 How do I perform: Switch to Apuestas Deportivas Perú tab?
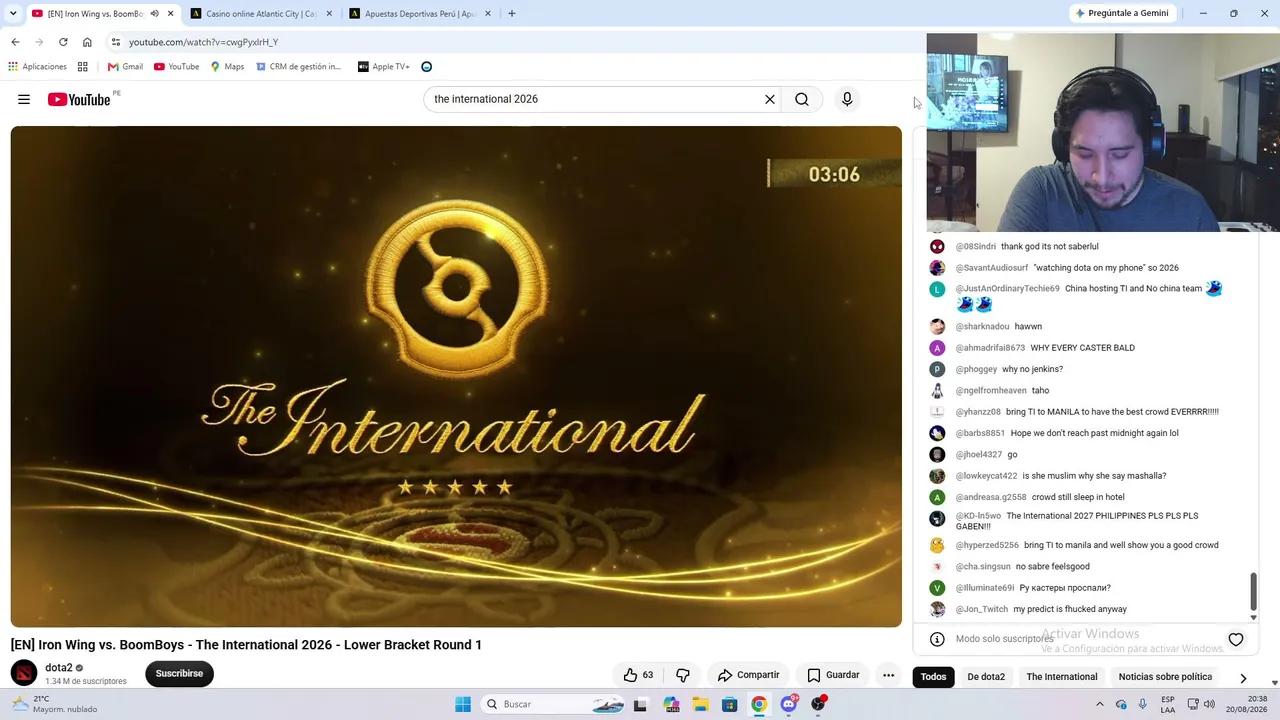click(x=421, y=14)
